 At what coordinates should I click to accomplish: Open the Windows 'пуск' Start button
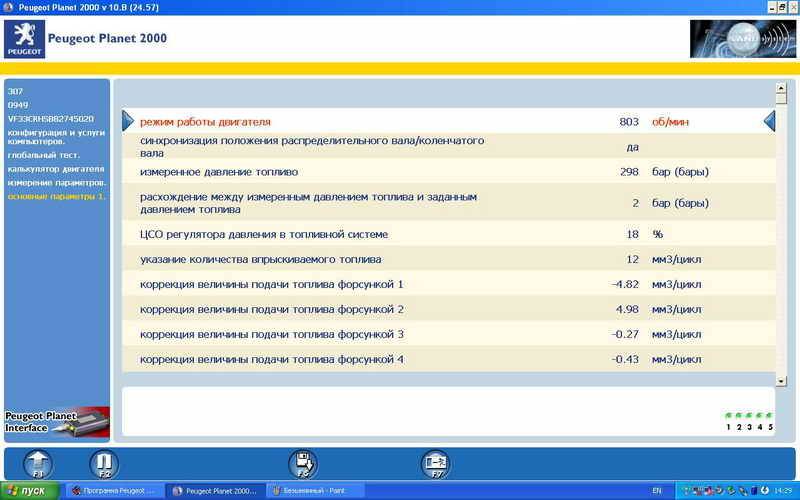tap(29, 491)
